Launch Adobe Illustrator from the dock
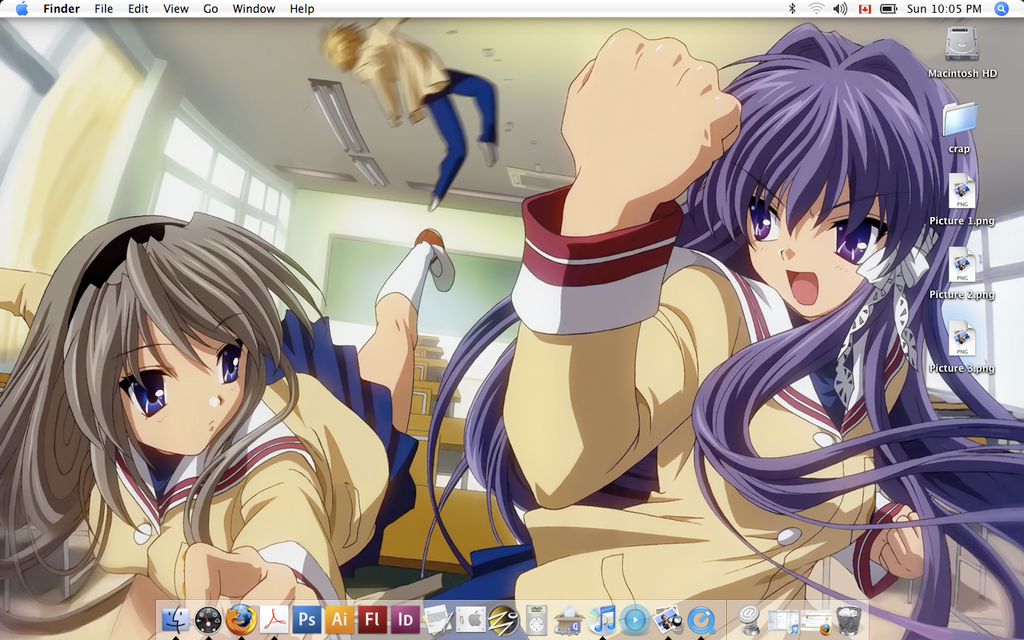The image size is (1024, 640). [340, 620]
